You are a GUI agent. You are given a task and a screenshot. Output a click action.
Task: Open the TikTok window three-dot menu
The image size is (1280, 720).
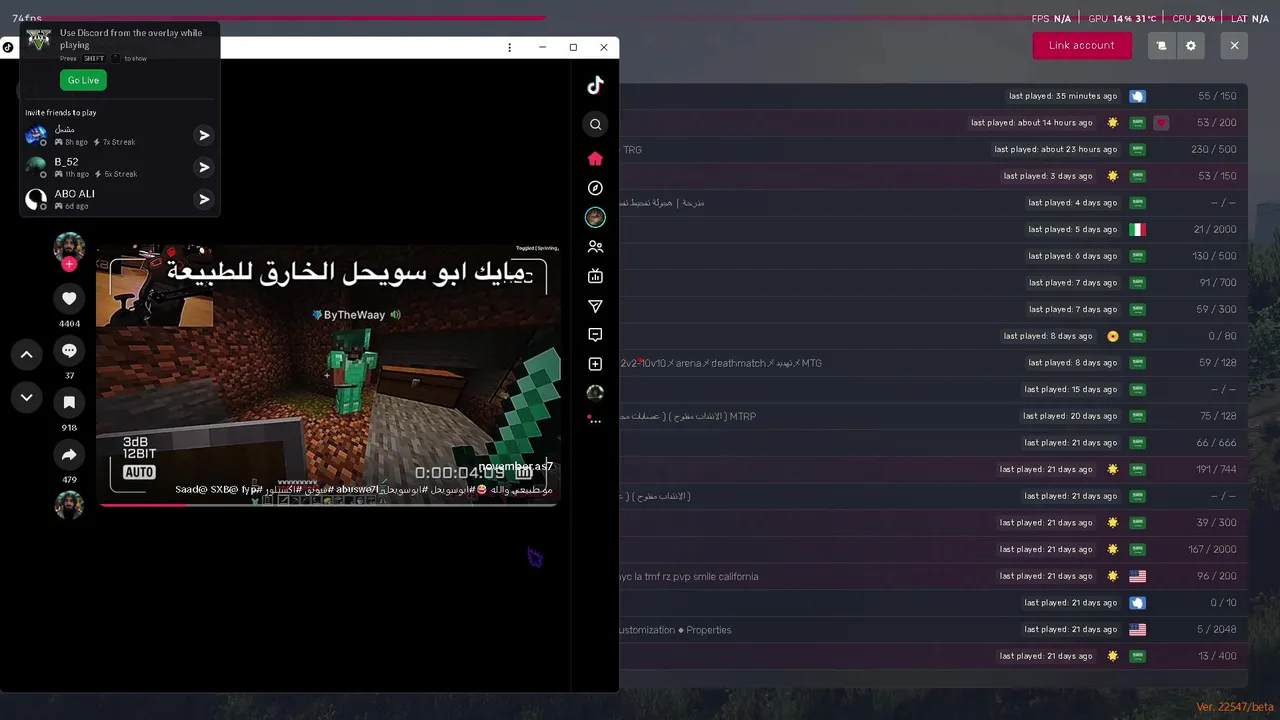(x=509, y=47)
